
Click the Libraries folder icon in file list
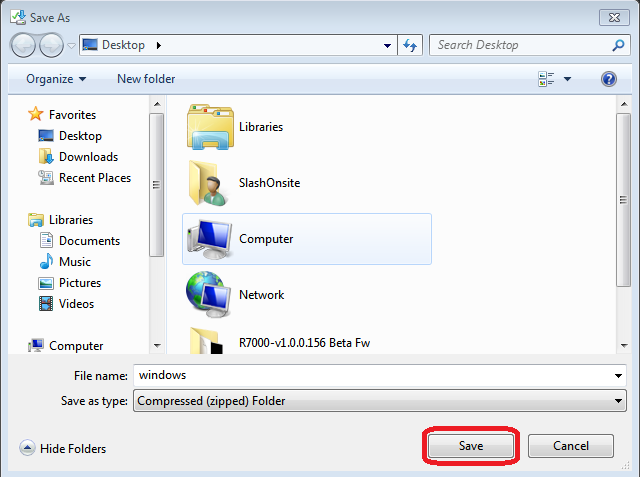[210, 127]
